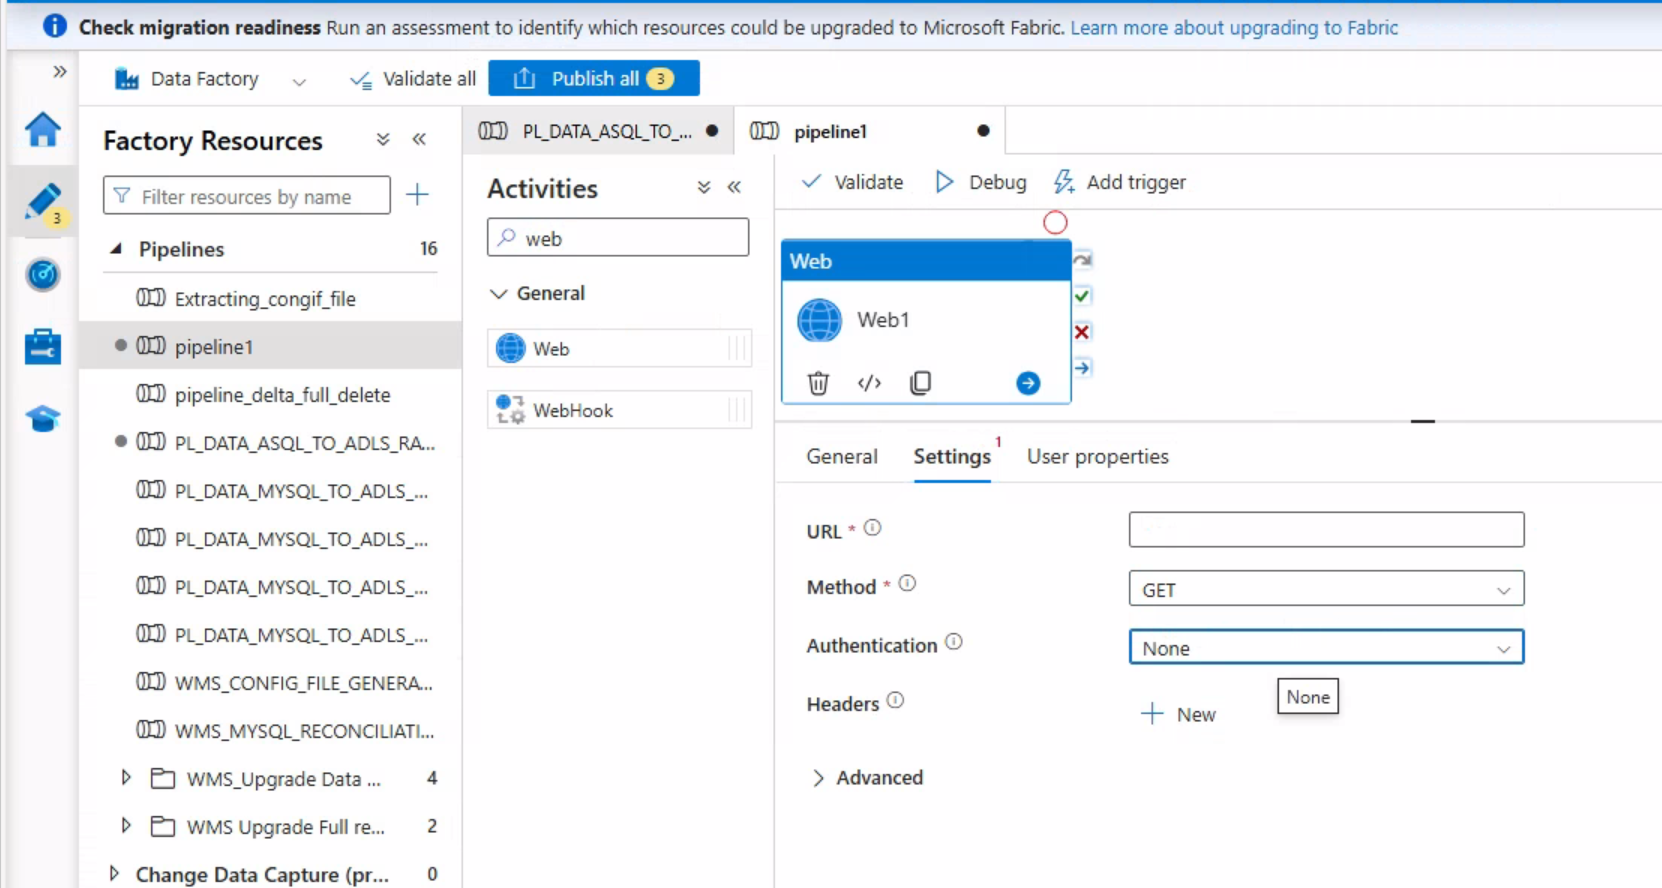Screen dimensions: 1662x888
Task: Click the On Failure red X connector
Action: click(1082, 332)
